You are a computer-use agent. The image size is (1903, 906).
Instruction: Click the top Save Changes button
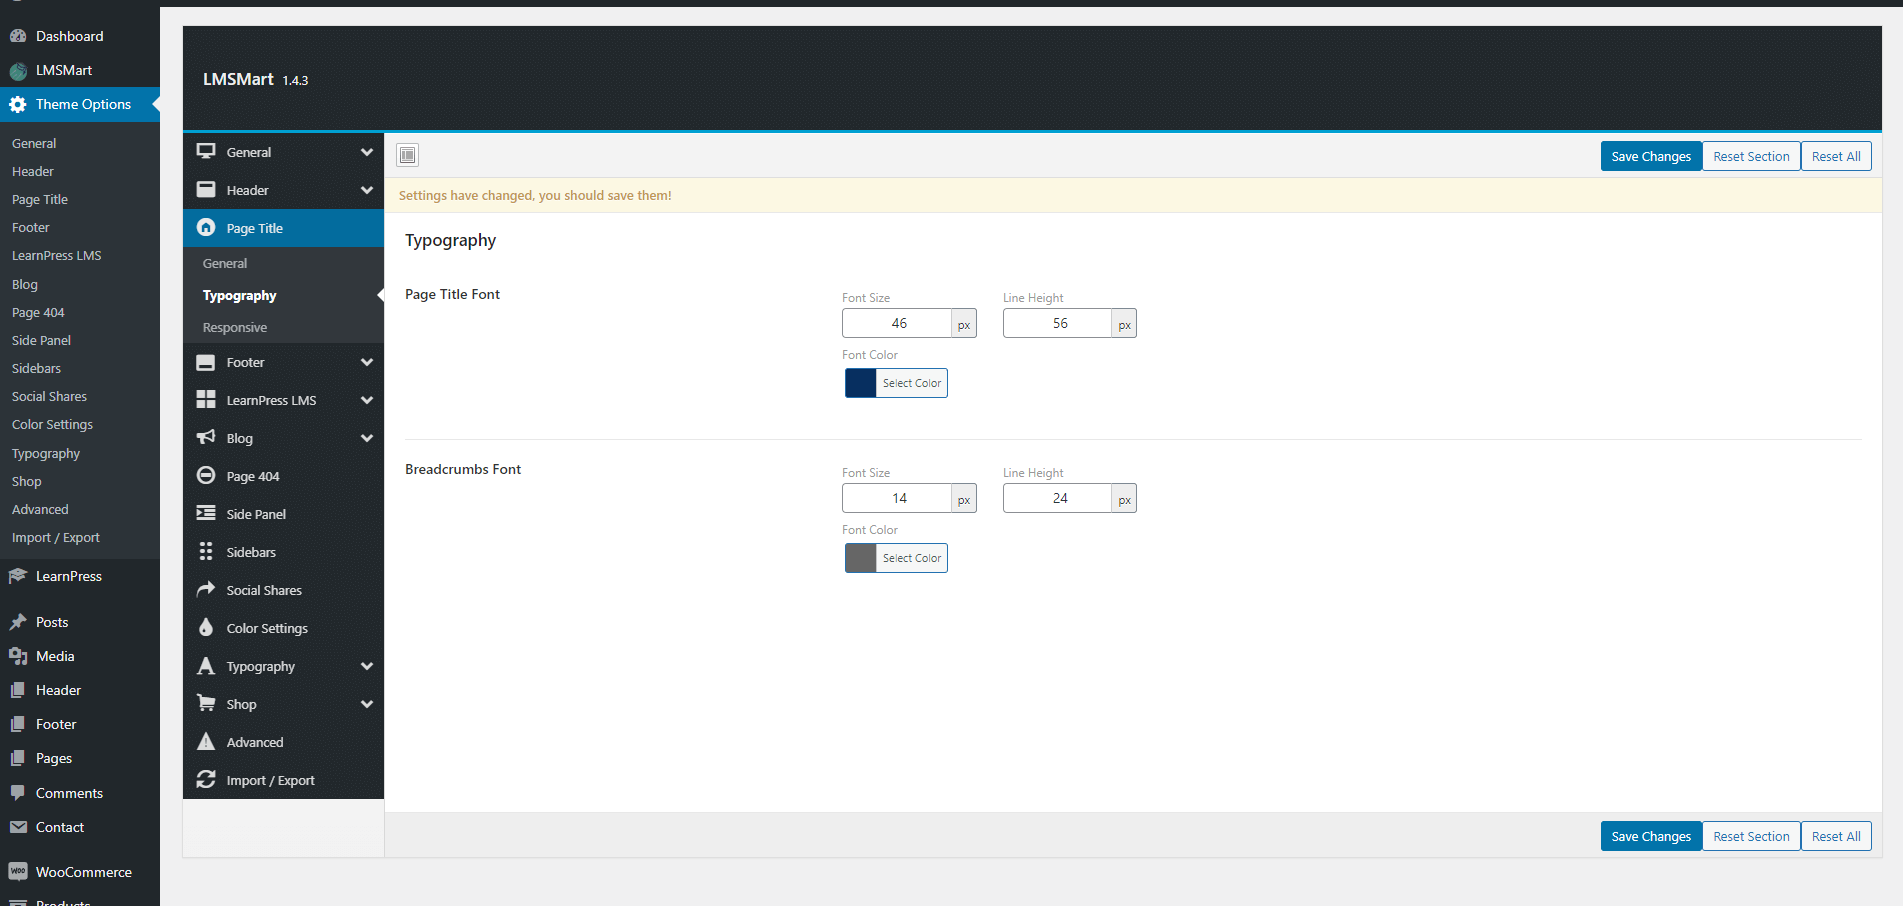tap(1651, 156)
